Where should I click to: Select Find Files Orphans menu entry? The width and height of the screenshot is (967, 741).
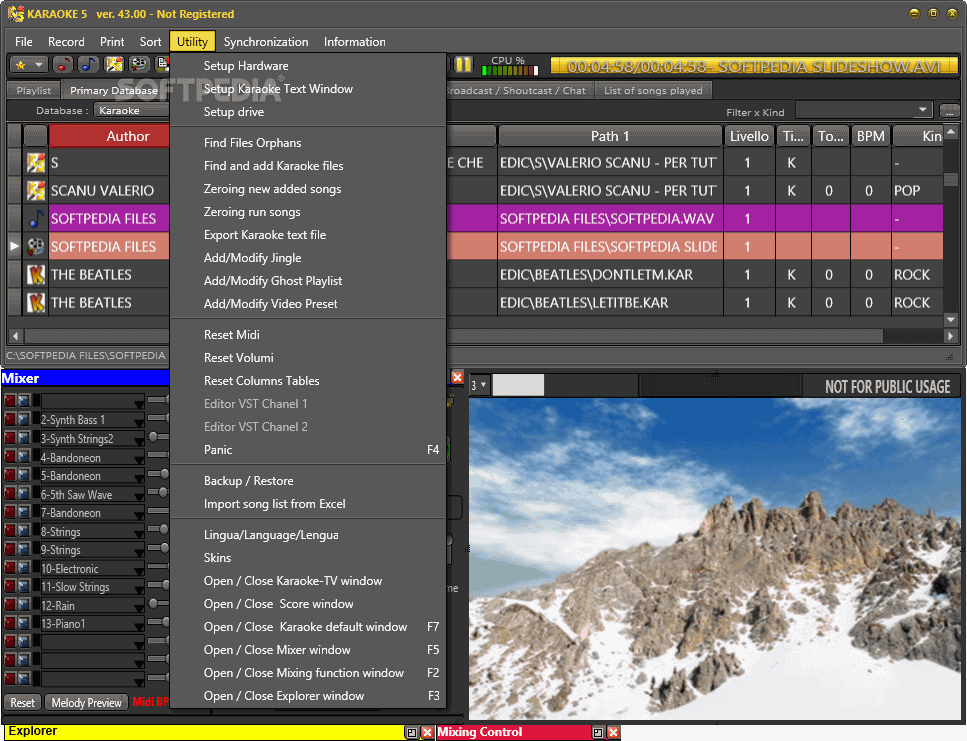coord(252,142)
